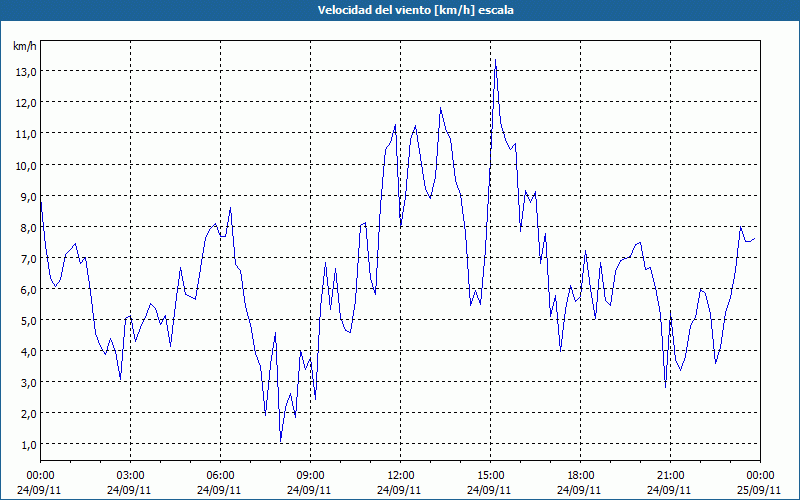Click the 18:00 time axis label

580,476
